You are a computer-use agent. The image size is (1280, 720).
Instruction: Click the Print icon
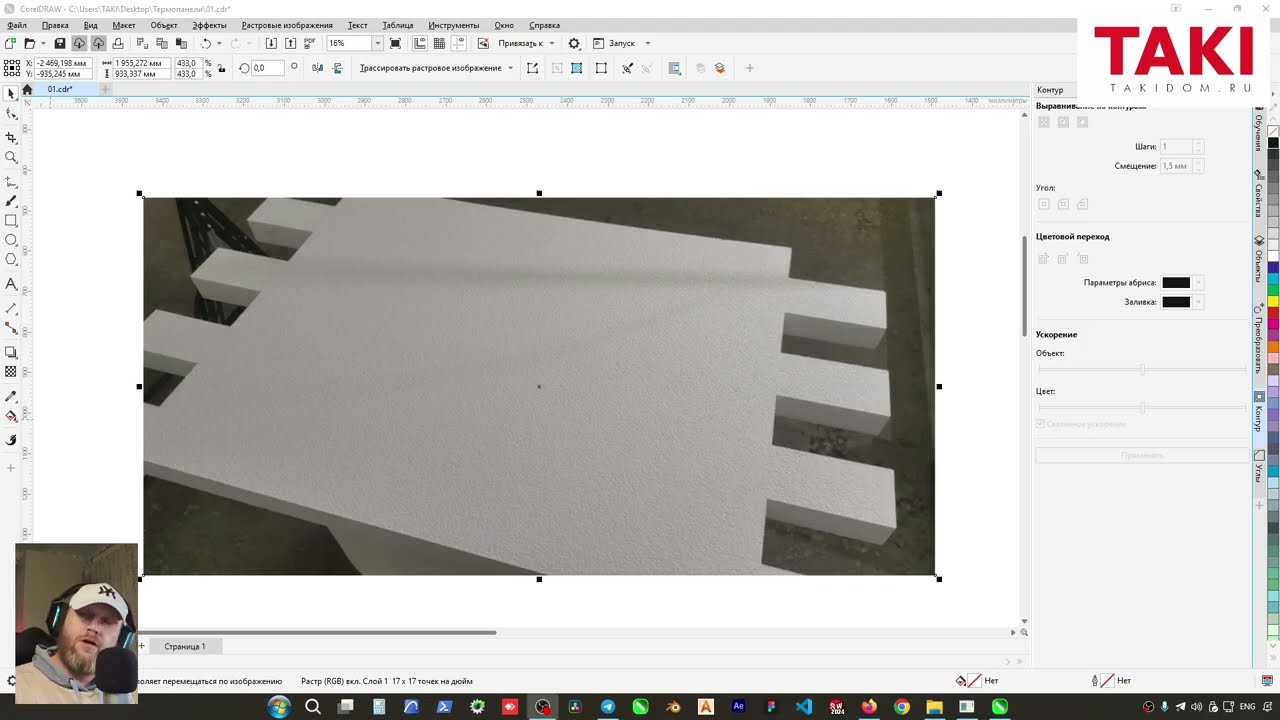click(118, 43)
